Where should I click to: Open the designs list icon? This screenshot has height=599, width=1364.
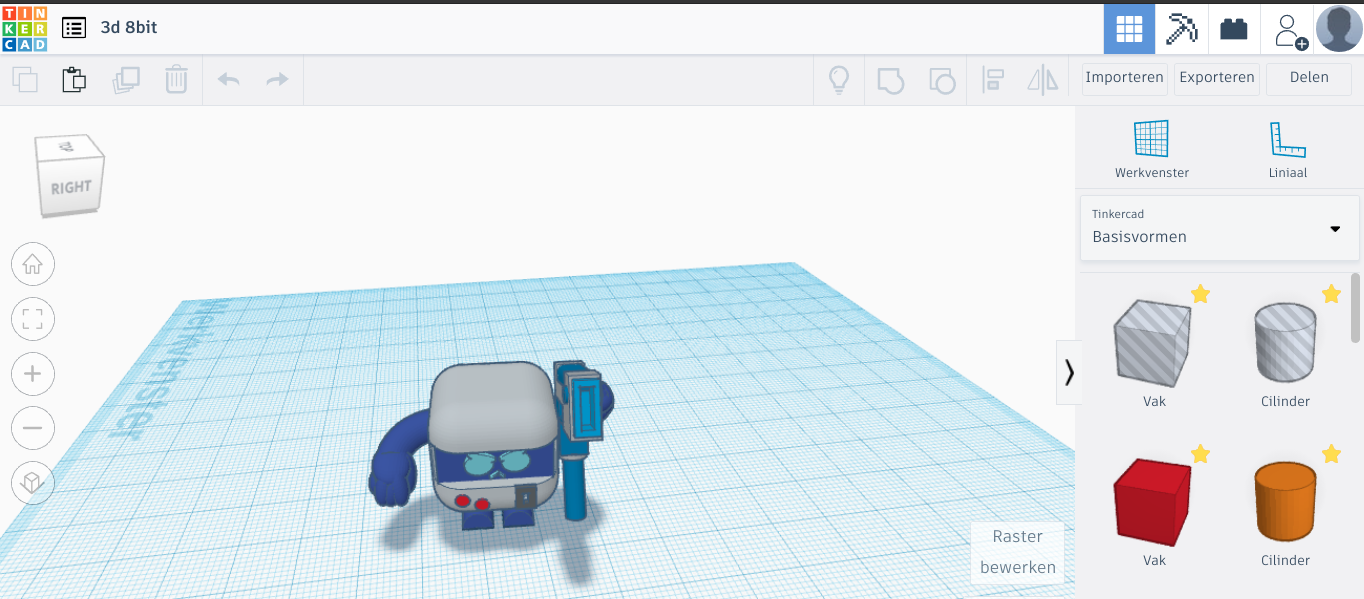(x=73, y=28)
